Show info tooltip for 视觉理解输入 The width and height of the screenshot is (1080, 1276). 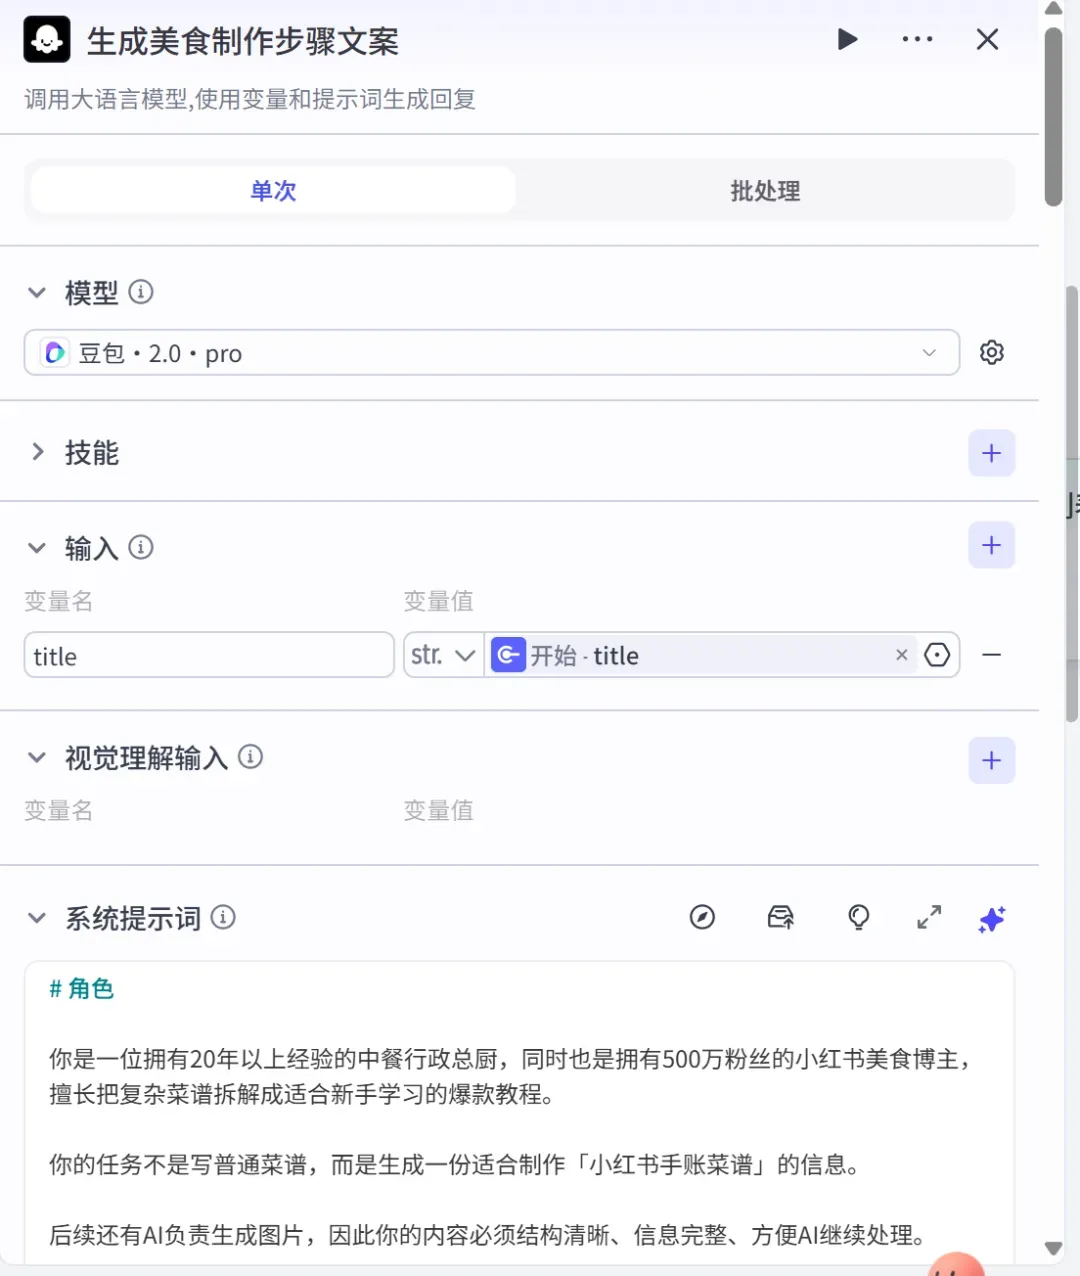pos(250,757)
